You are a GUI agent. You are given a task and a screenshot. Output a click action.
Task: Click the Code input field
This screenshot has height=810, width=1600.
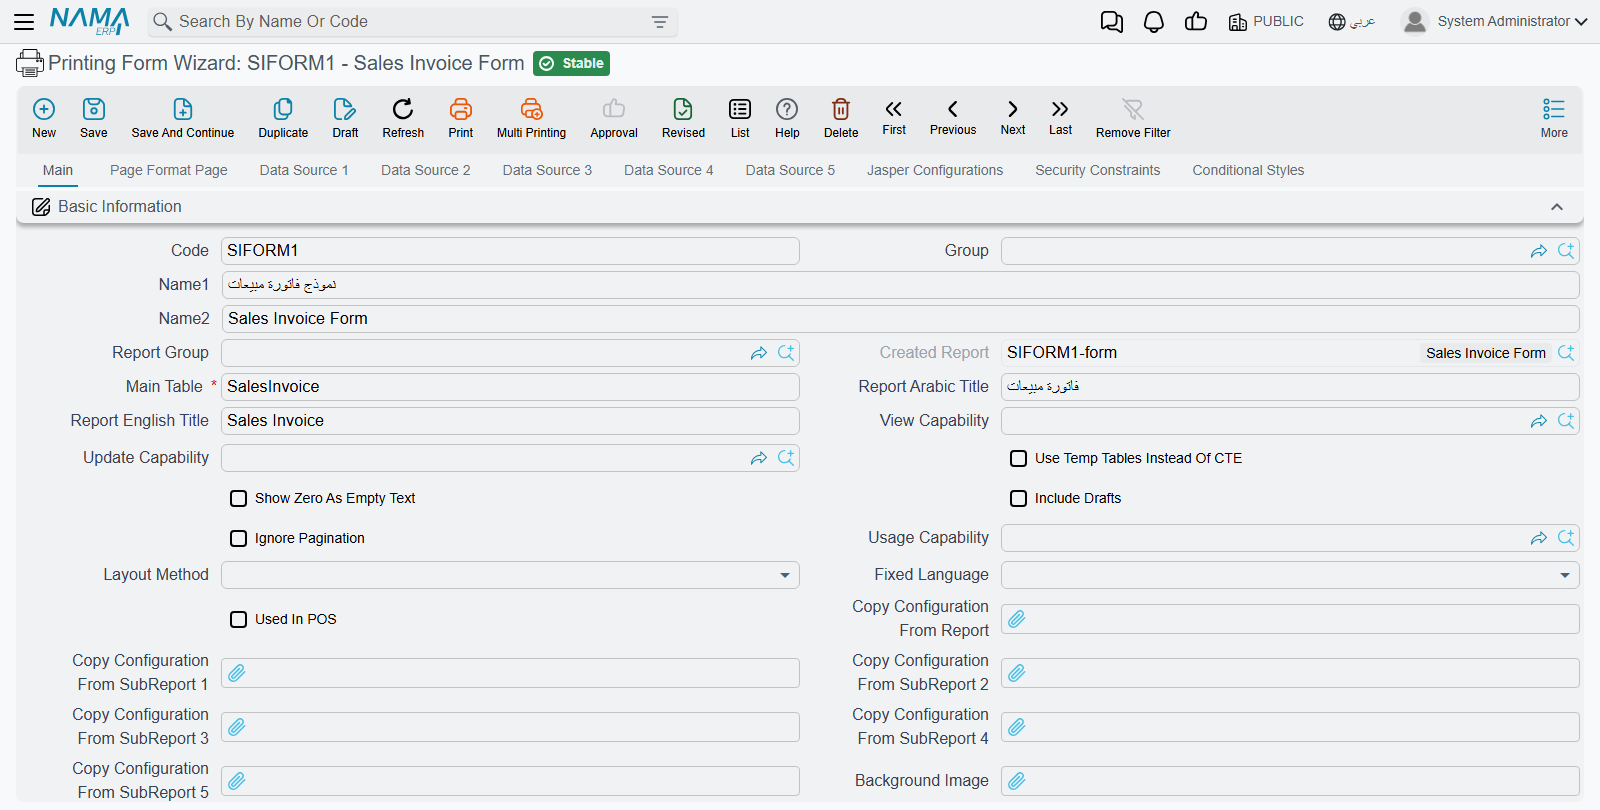[510, 251]
